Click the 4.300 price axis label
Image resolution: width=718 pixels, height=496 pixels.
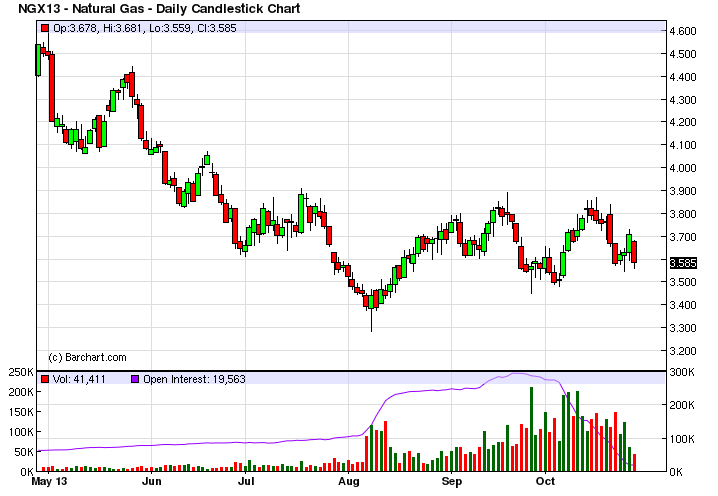click(683, 100)
